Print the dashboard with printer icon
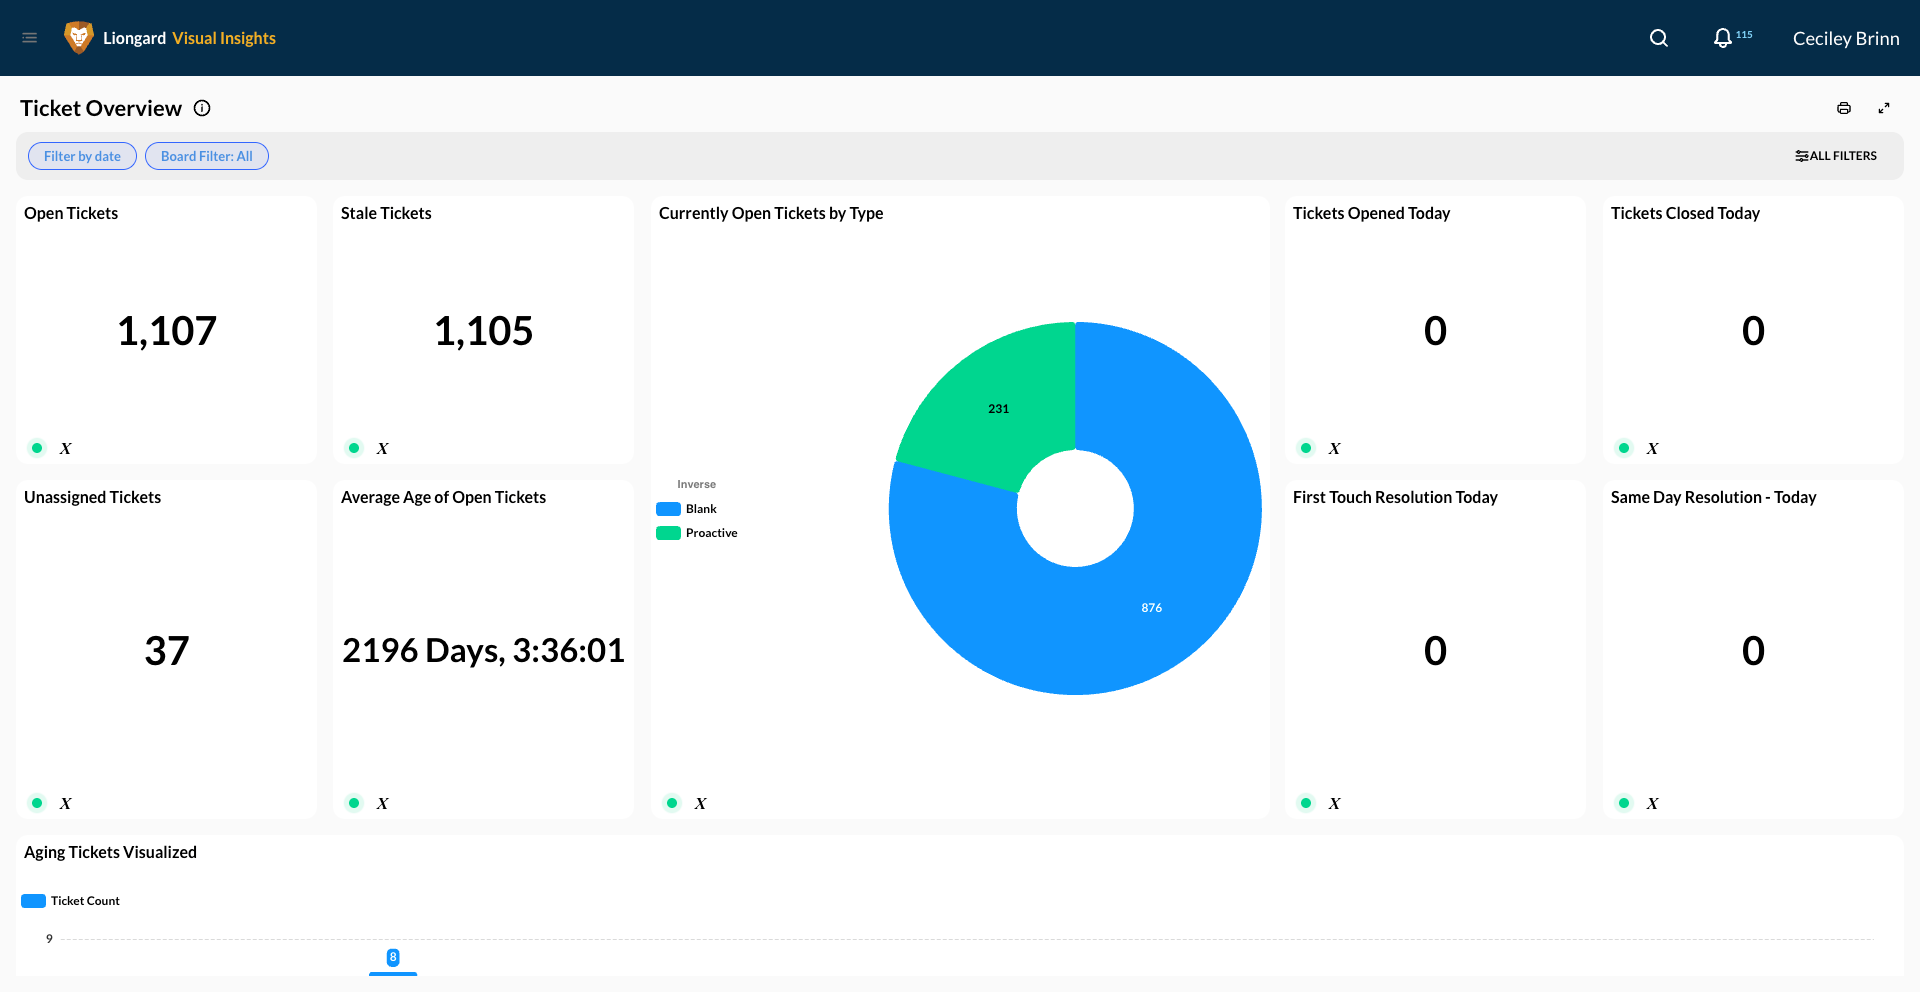The width and height of the screenshot is (1920, 992). [1844, 108]
